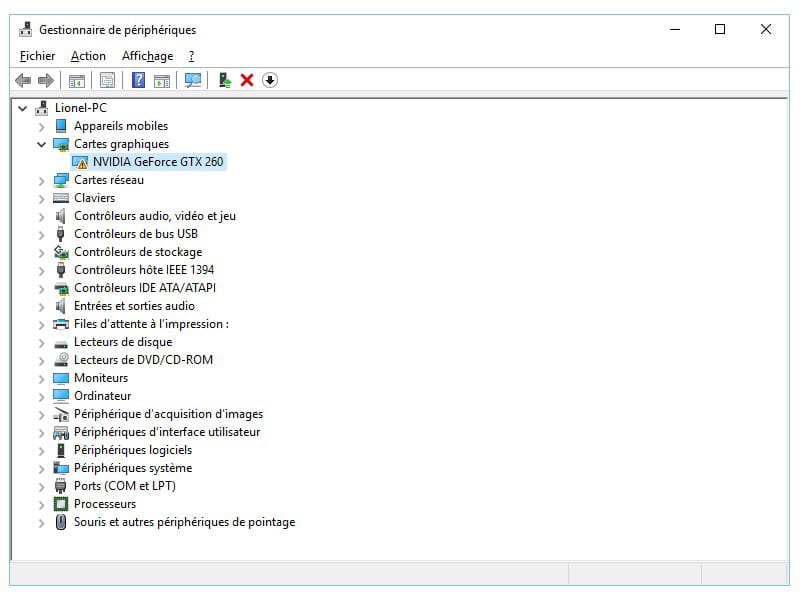Expand the Ordinateur category
This screenshot has height=600, width=800.
click(x=41, y=396)
